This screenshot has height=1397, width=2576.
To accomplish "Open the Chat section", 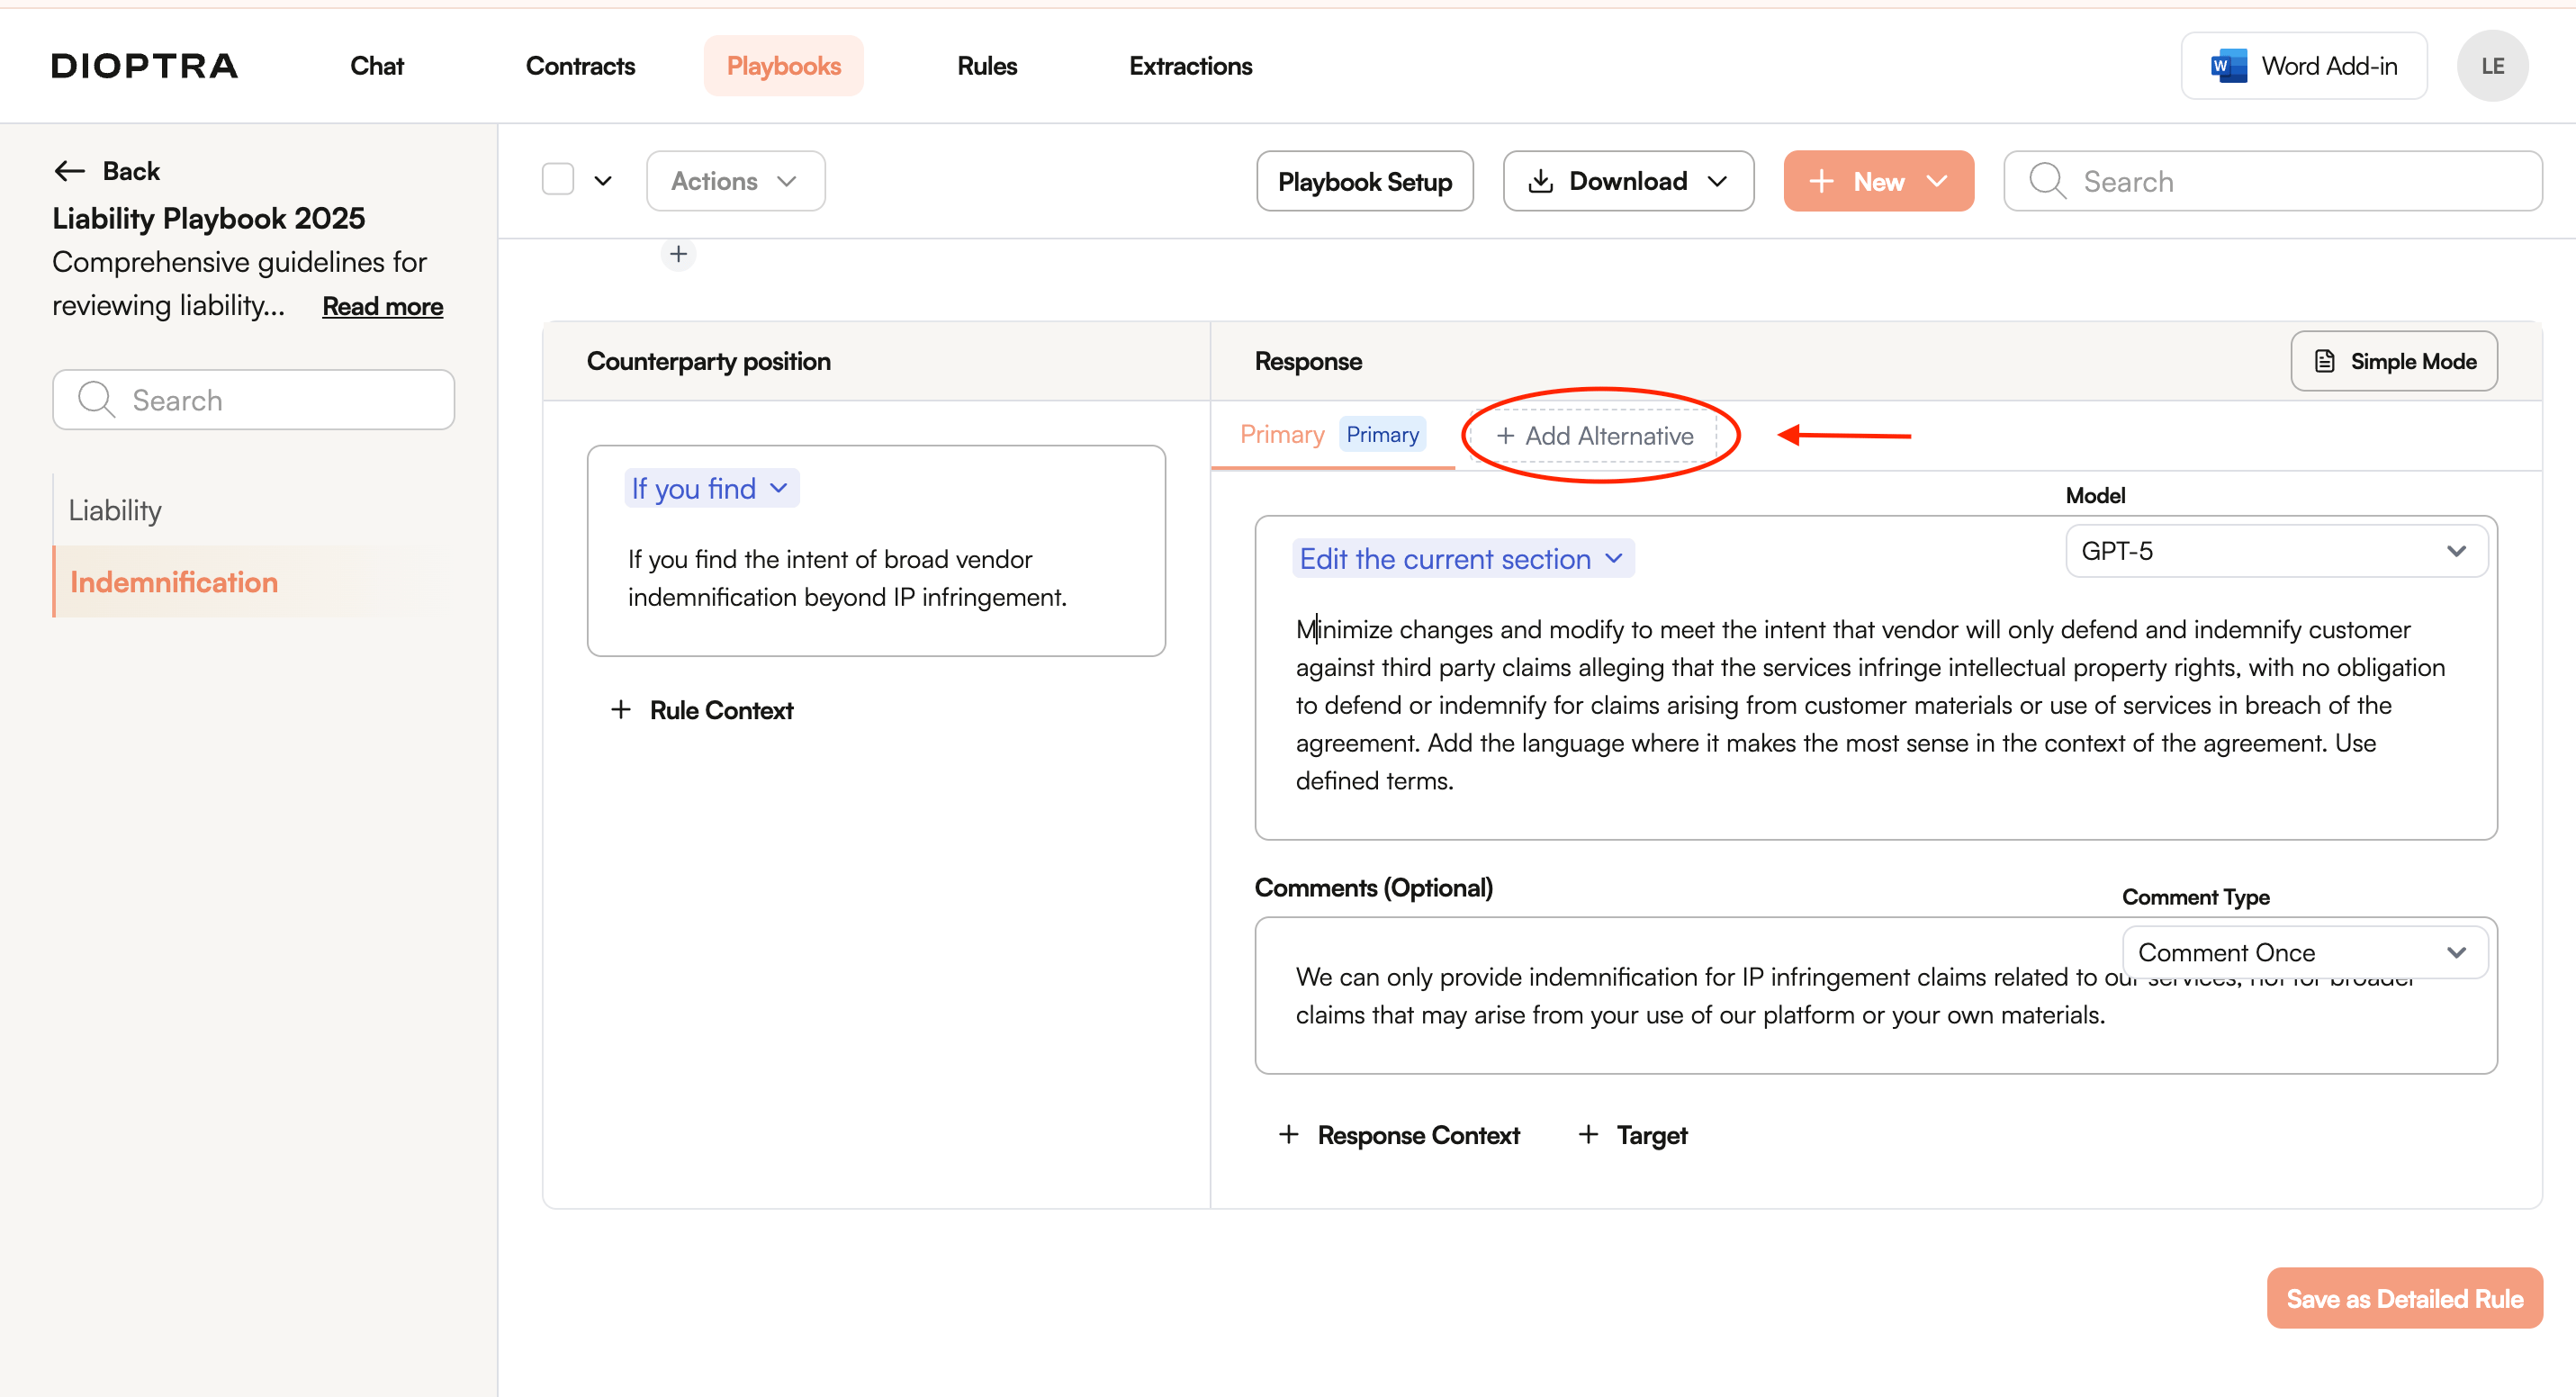I will (377, 66).
